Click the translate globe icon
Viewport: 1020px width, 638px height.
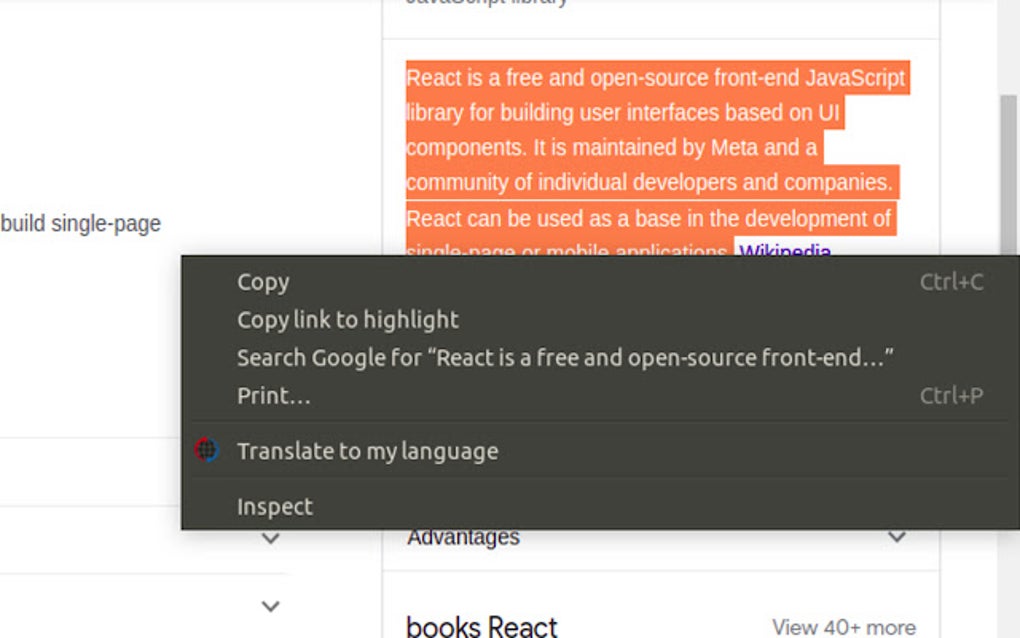click(x=206, y=450)
